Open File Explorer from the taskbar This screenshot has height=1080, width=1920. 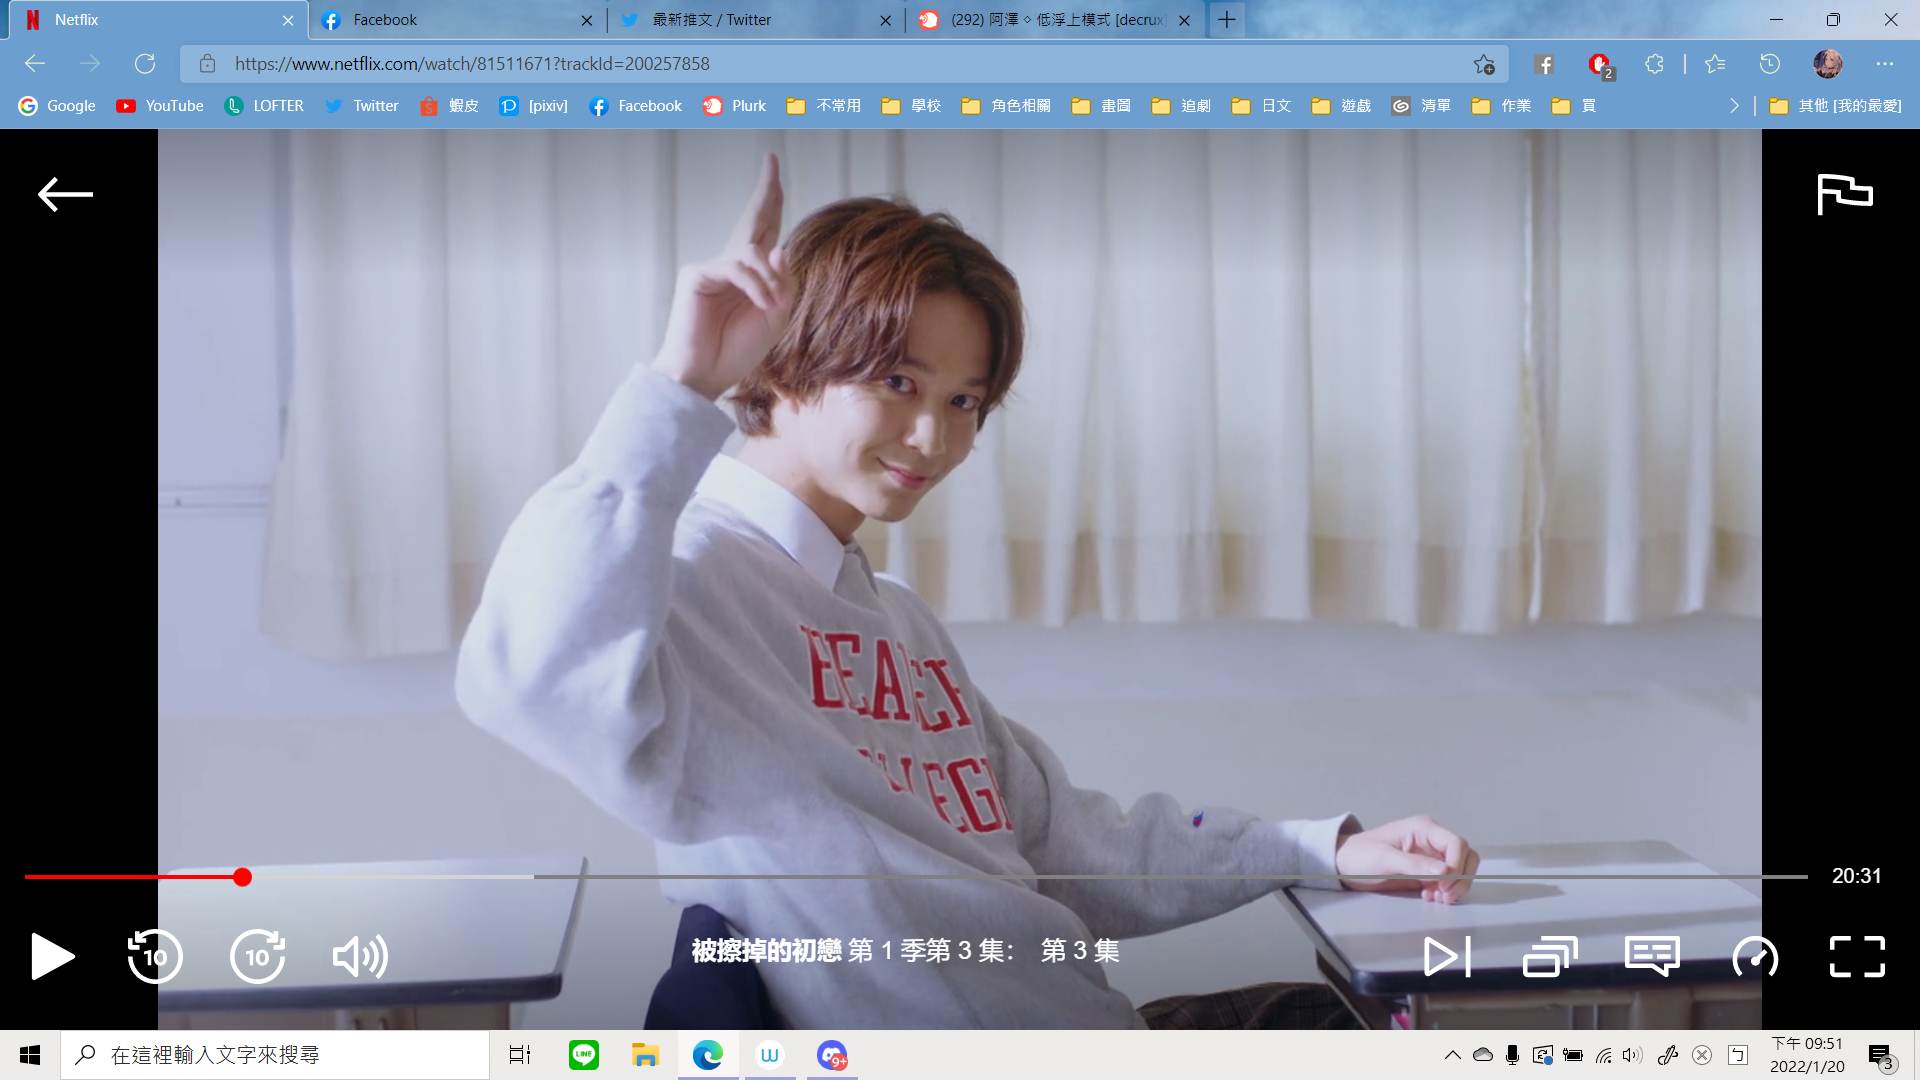645,1055
